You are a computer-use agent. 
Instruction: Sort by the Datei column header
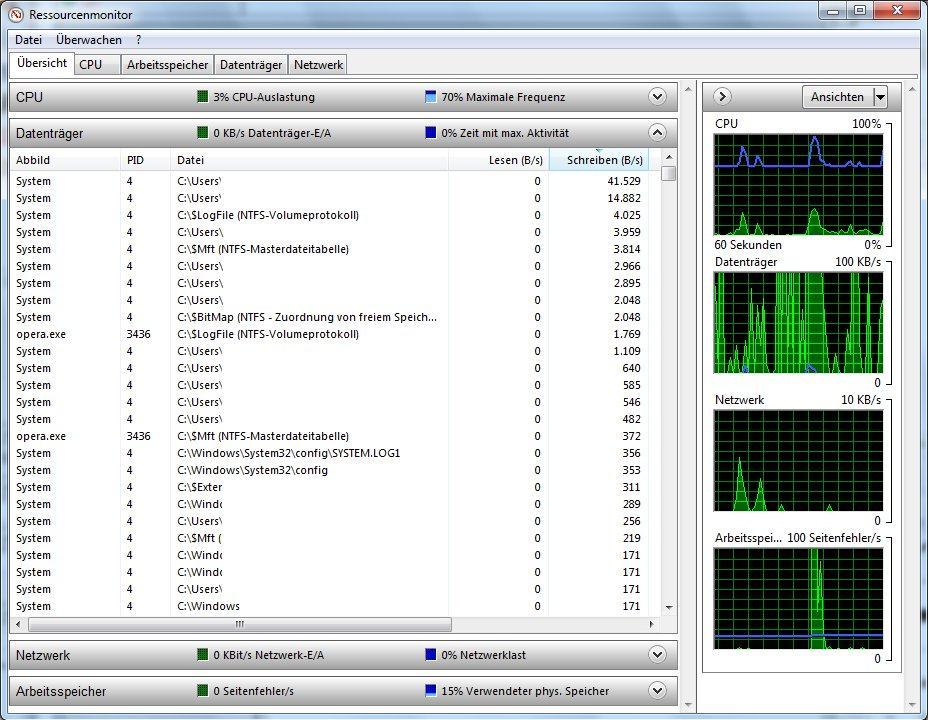coord(310,160)
